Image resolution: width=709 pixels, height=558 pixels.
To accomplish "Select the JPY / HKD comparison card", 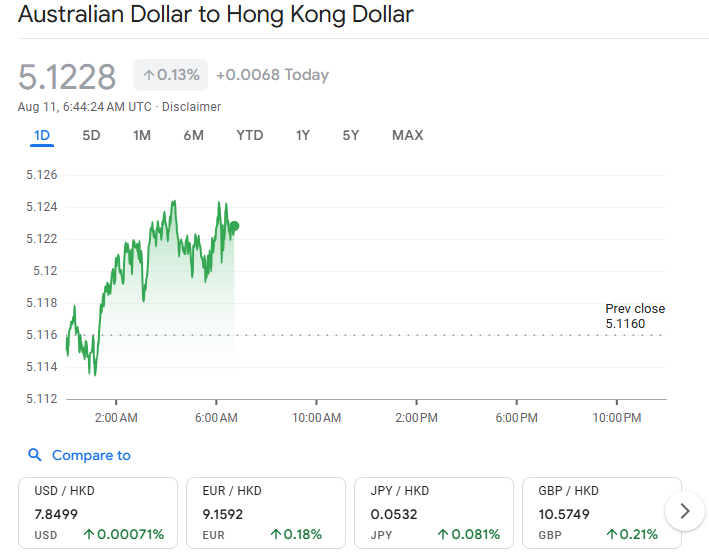I will point(433,512).
